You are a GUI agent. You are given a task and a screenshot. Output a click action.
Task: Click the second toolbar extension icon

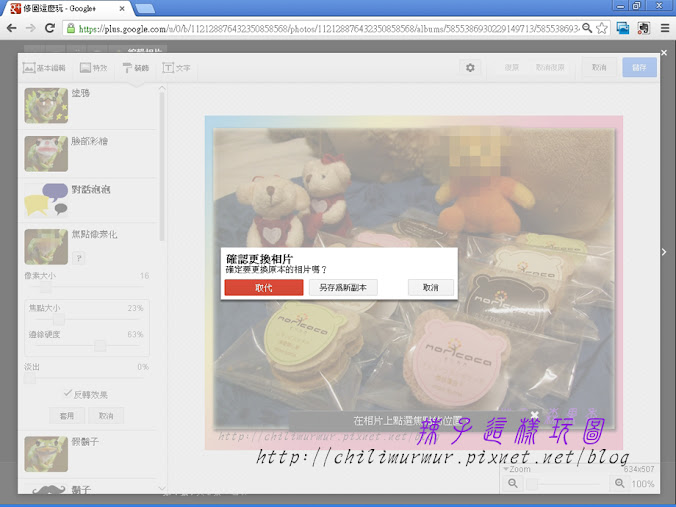coord(643,28)
